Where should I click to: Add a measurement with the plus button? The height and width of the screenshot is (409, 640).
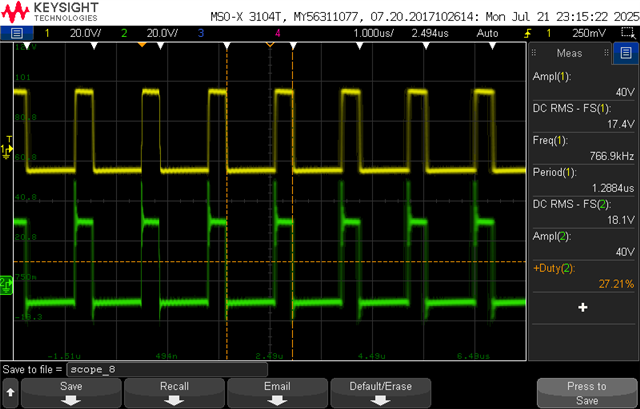pos(583,307)
